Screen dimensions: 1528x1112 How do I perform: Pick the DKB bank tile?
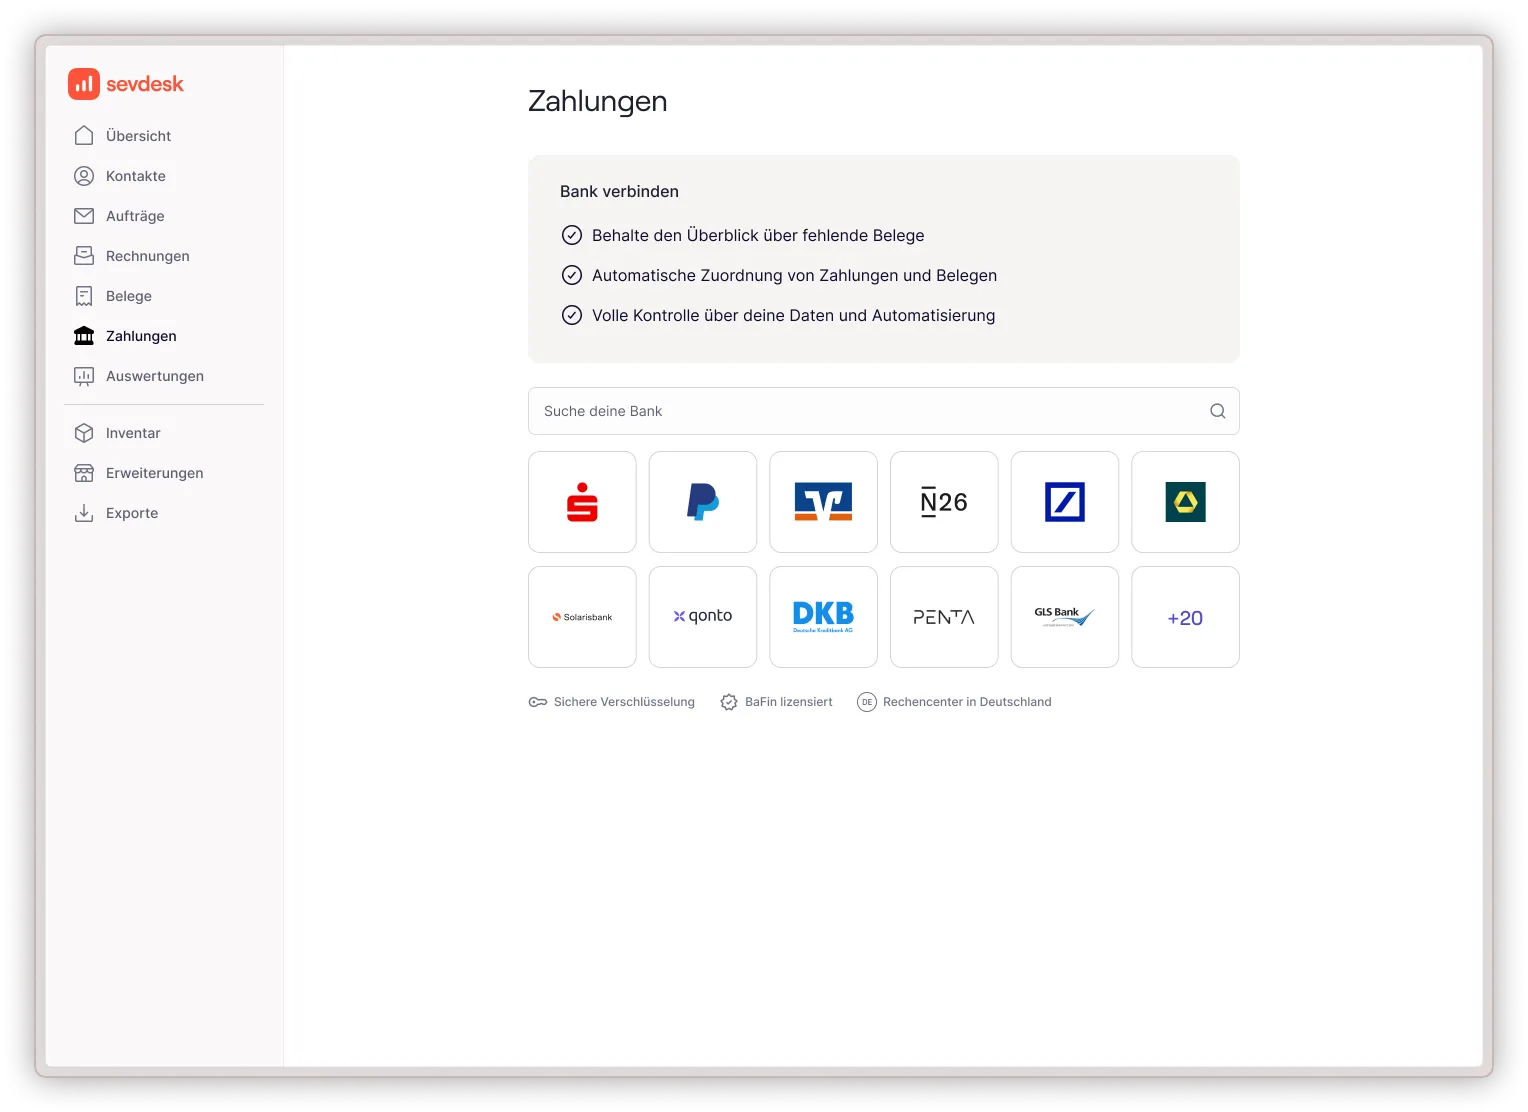(x=824, y=617)
